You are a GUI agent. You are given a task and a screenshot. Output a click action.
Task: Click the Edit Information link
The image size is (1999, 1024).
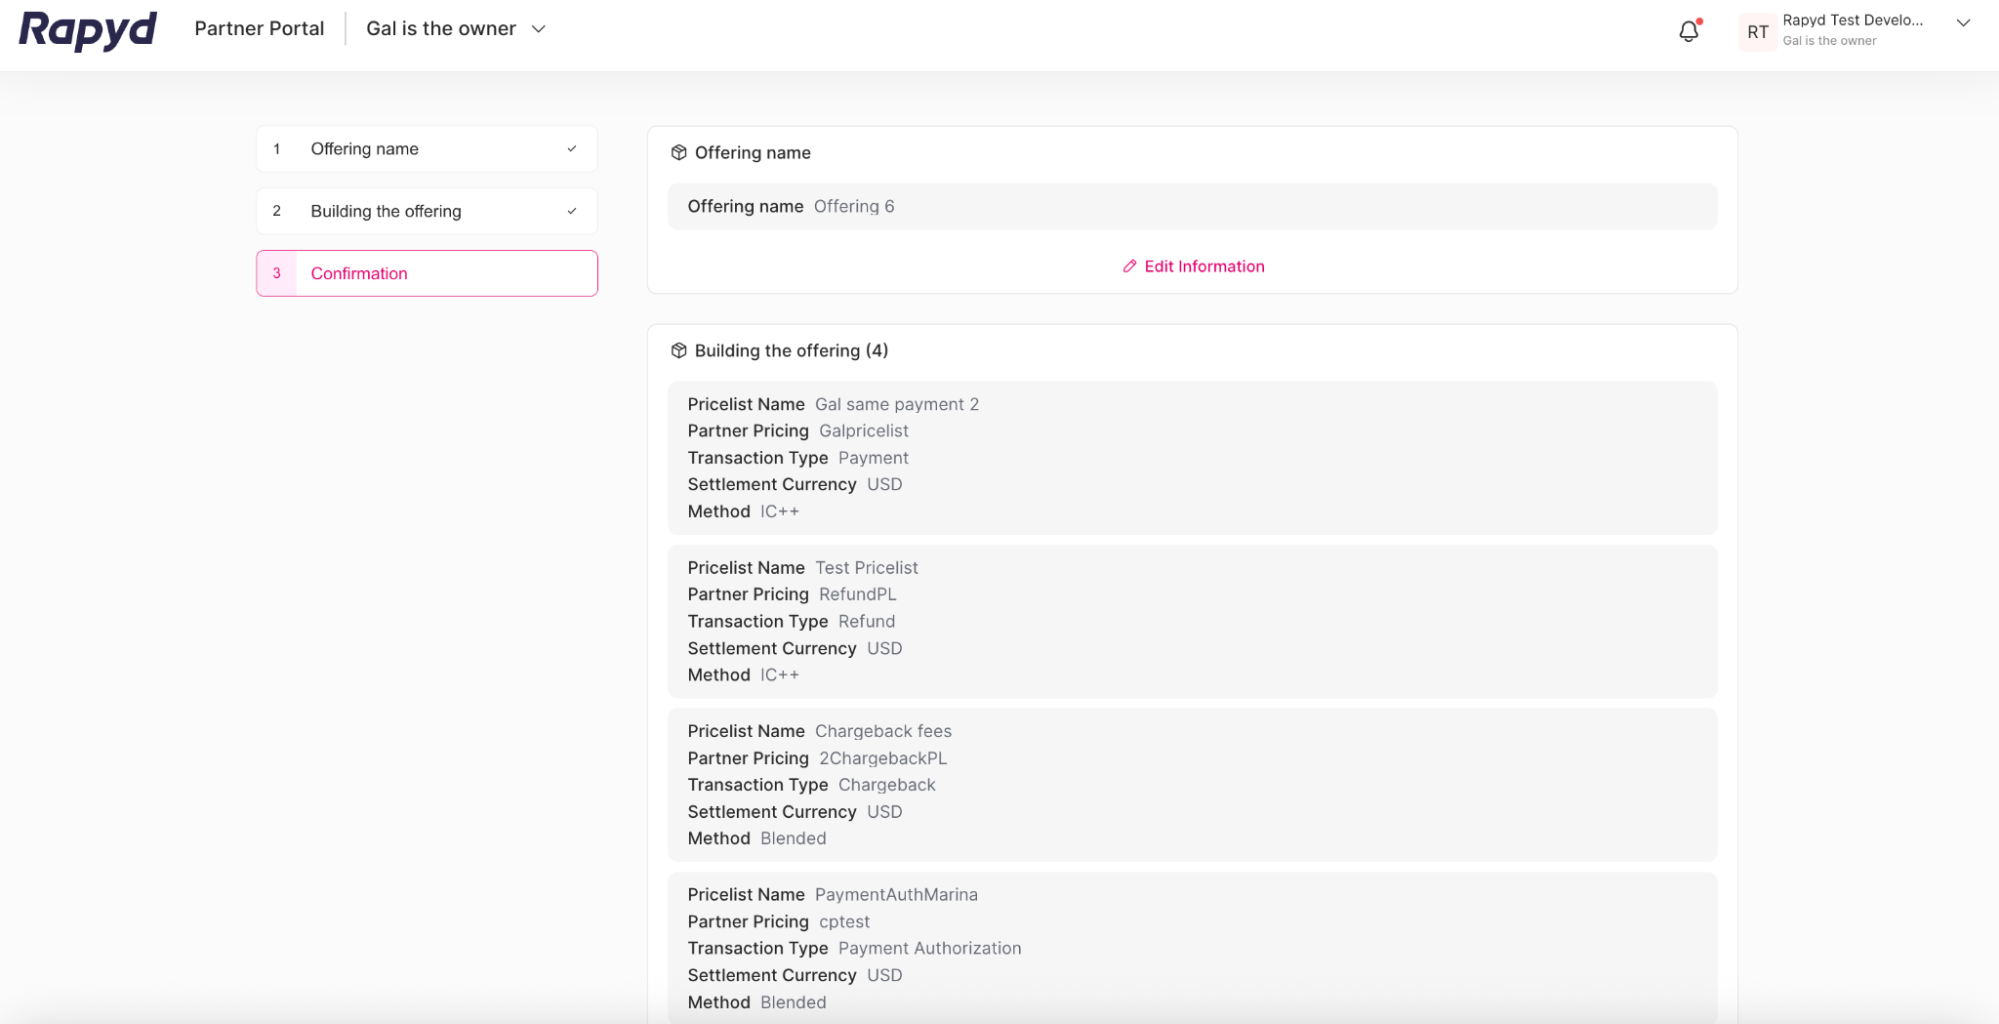pos(1204,266)
